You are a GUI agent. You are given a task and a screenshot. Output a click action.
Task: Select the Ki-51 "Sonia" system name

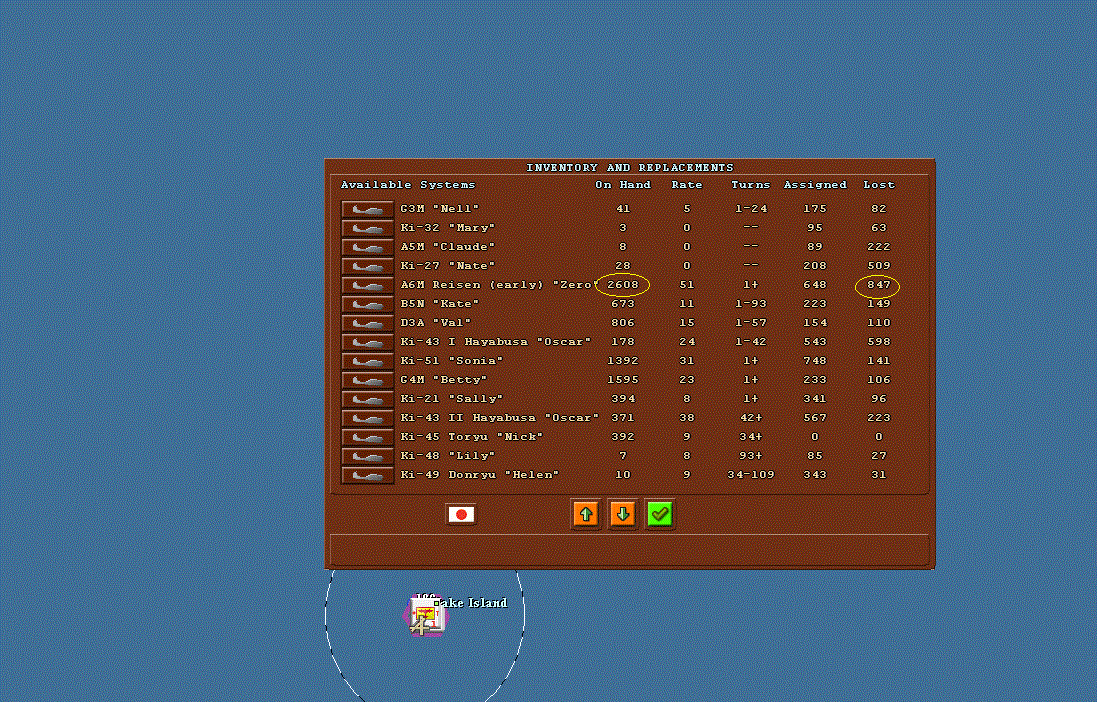point(452,360)
